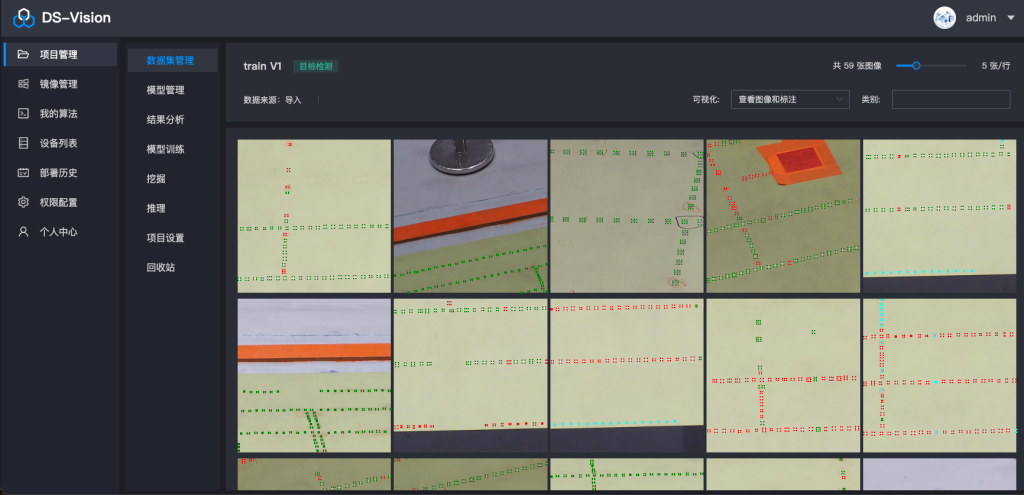This screenshot has height=495, width=1024.
Task: Click the admin username text
Action: tap(981, 18)
